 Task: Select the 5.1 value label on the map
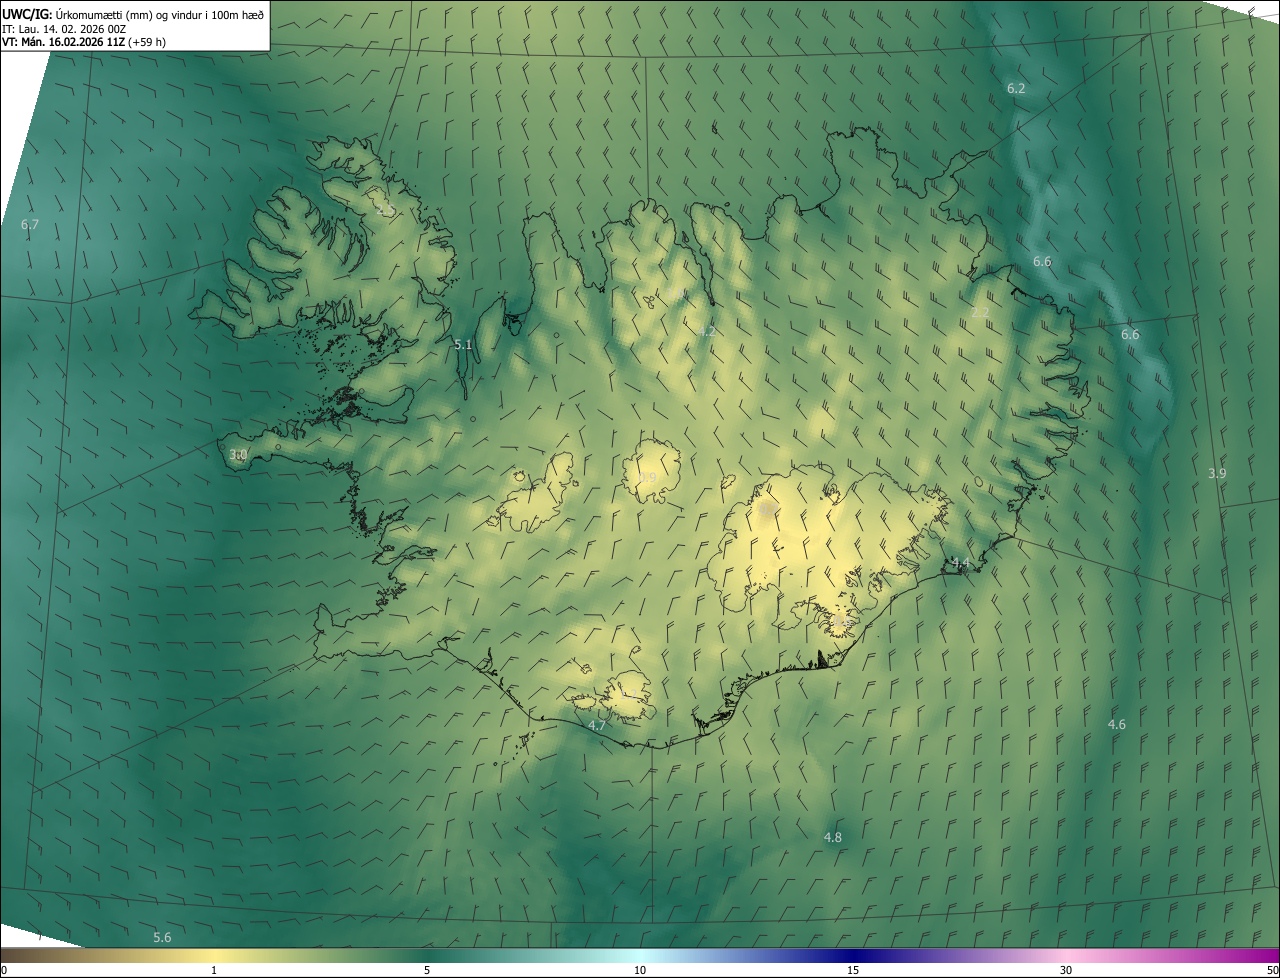463,345
